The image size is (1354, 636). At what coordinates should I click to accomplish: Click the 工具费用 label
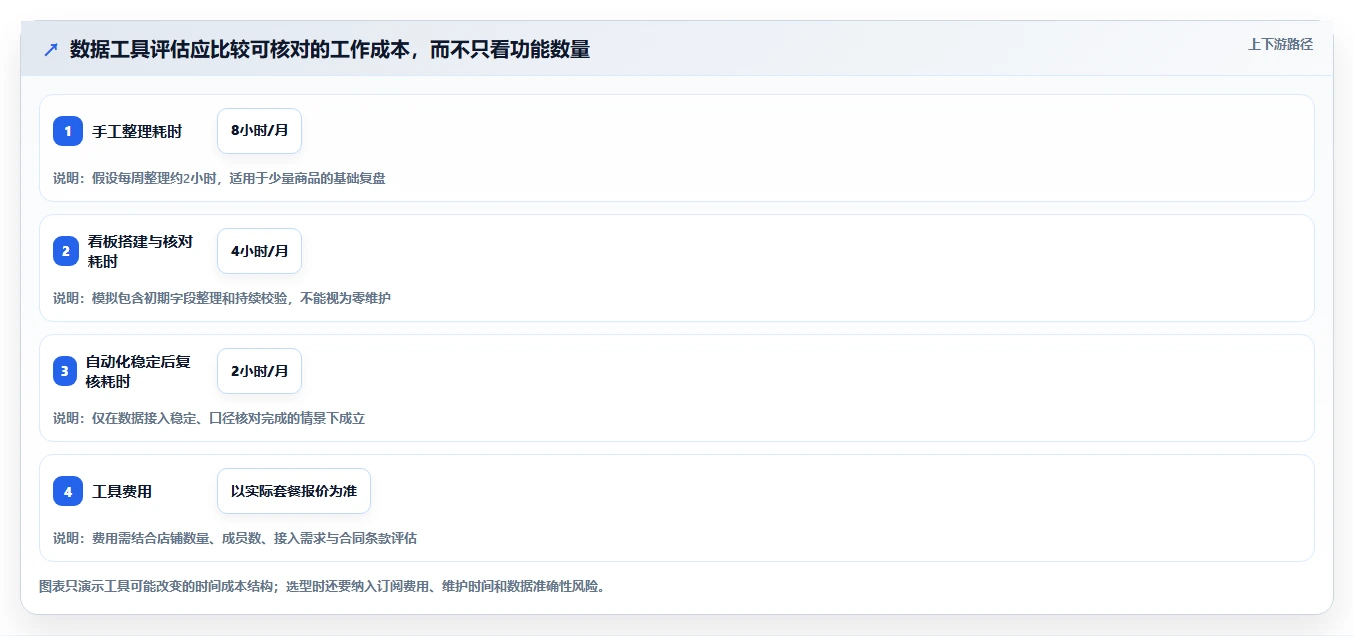[x=122, y=491]
